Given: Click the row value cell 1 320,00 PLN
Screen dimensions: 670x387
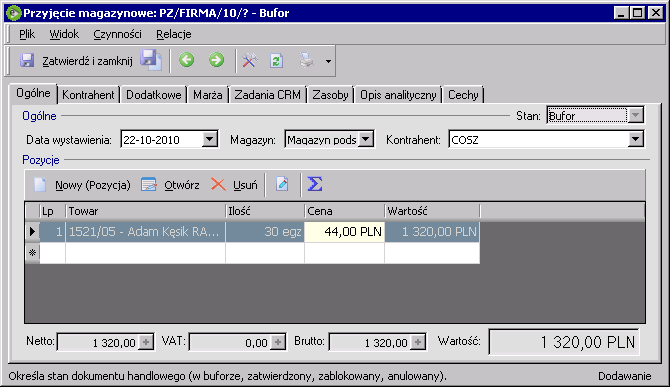Looking at the screenshot, I should coord(432,232).
